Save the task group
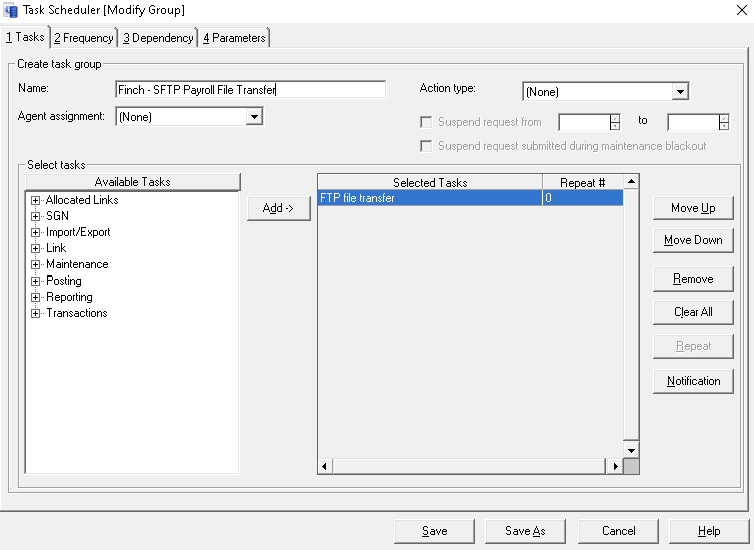Viewport: 754px width, 550px height. point(434,531)
